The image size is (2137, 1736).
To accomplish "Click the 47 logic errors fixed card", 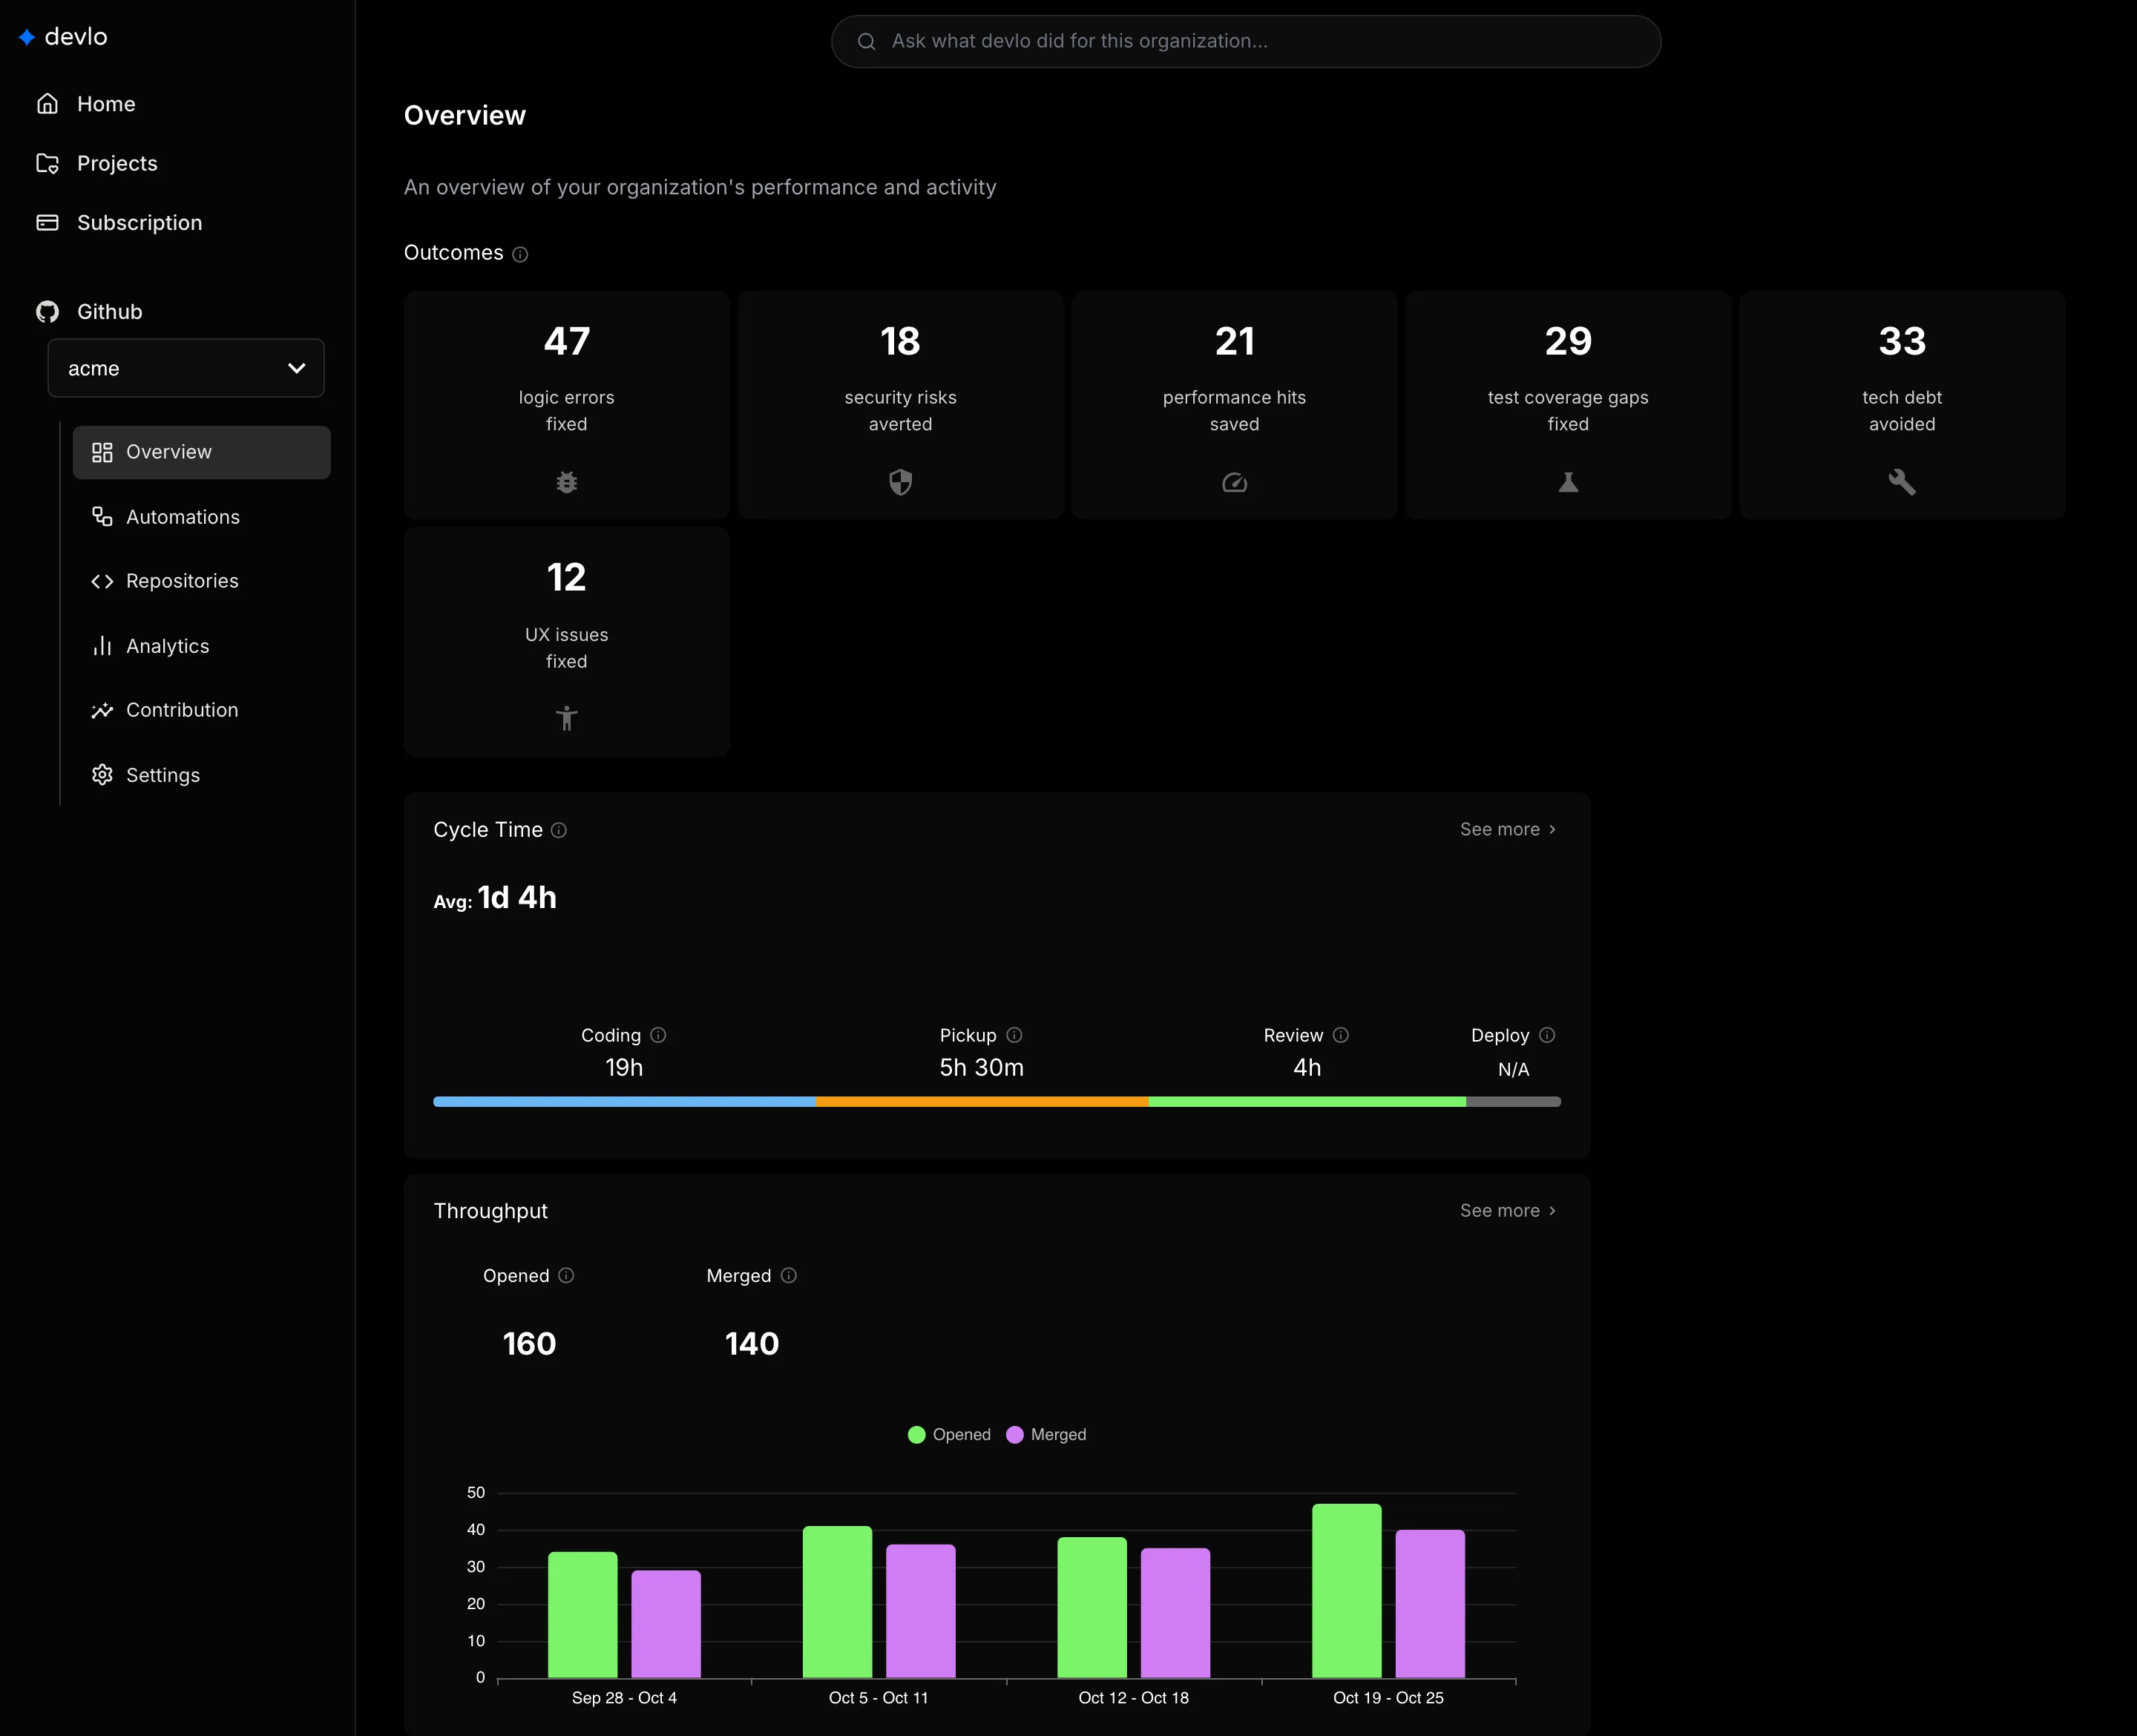I will point(566,405).
